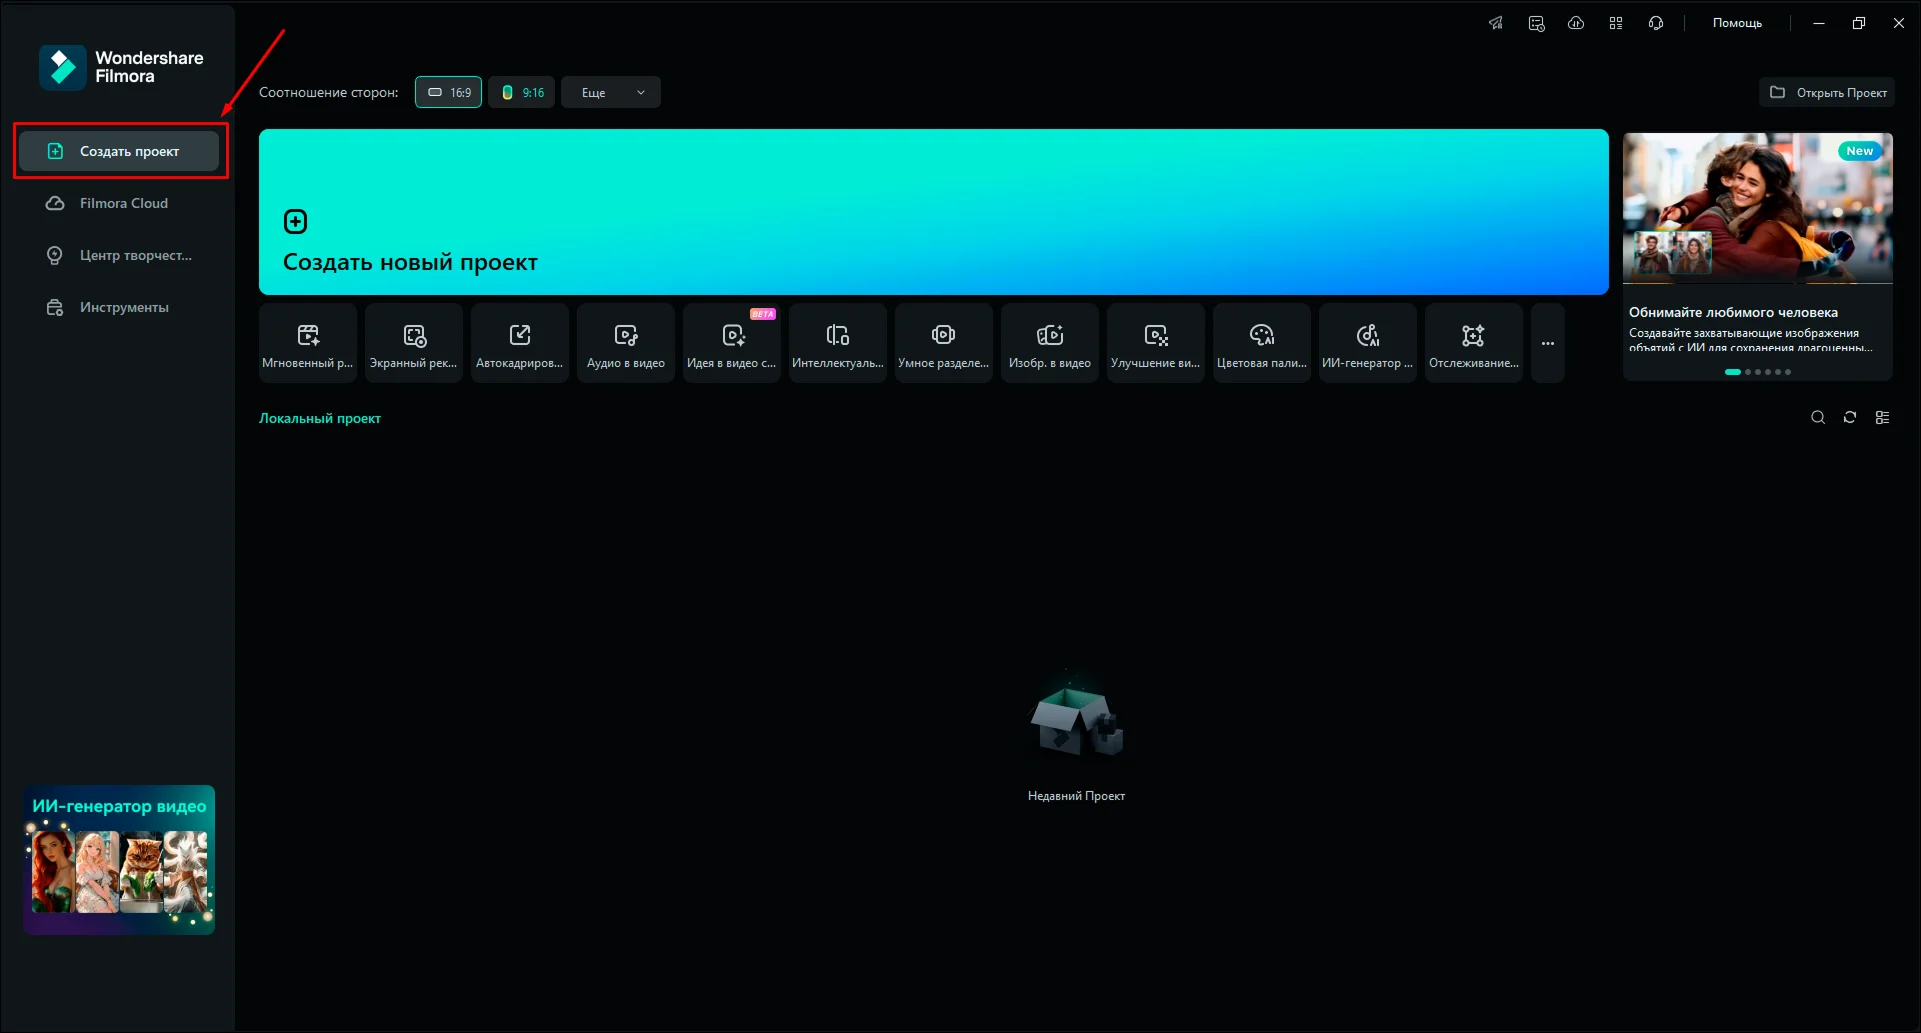Image resolution: width=1921 pixels, height=1033 pixels.
Task: Select the 9:16 aspect ratio
Action: [521, 92]
